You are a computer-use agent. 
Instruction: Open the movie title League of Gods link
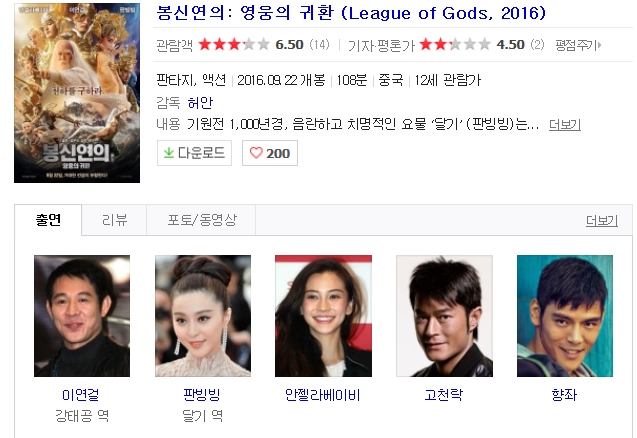click(351, 13)
